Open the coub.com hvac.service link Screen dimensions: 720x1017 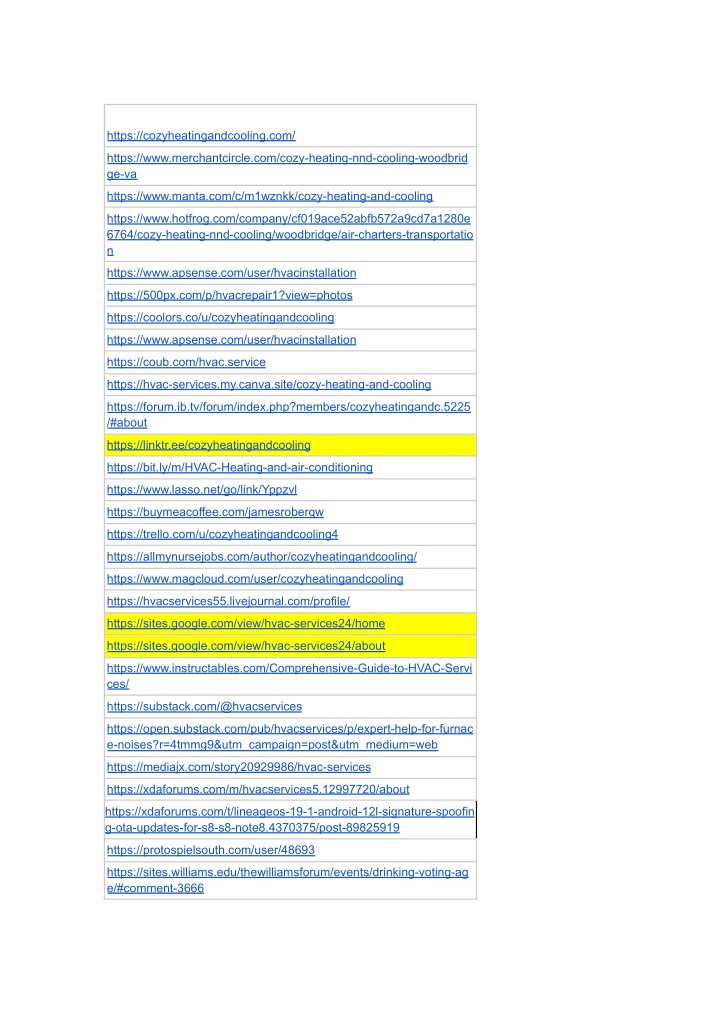(x=186, y=362)
